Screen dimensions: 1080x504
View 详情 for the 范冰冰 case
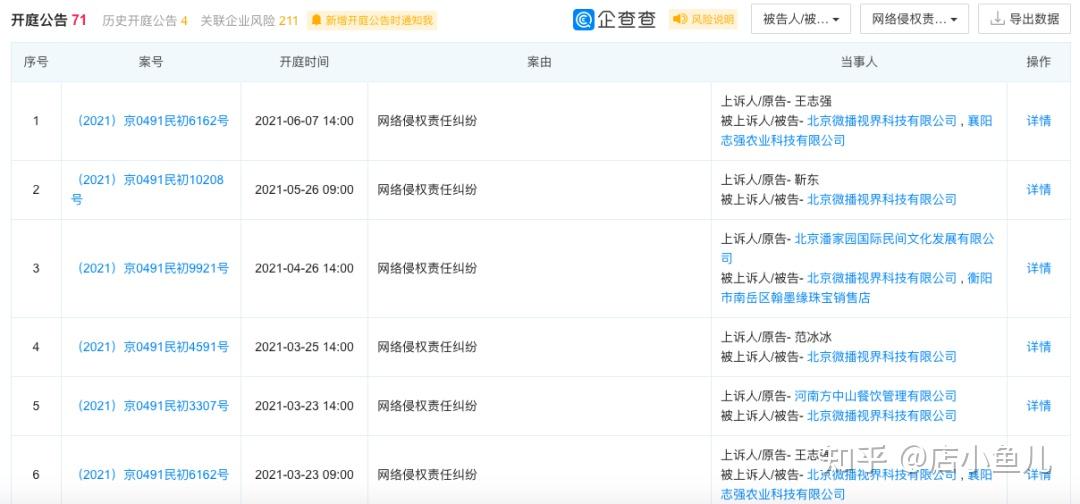1039,347
